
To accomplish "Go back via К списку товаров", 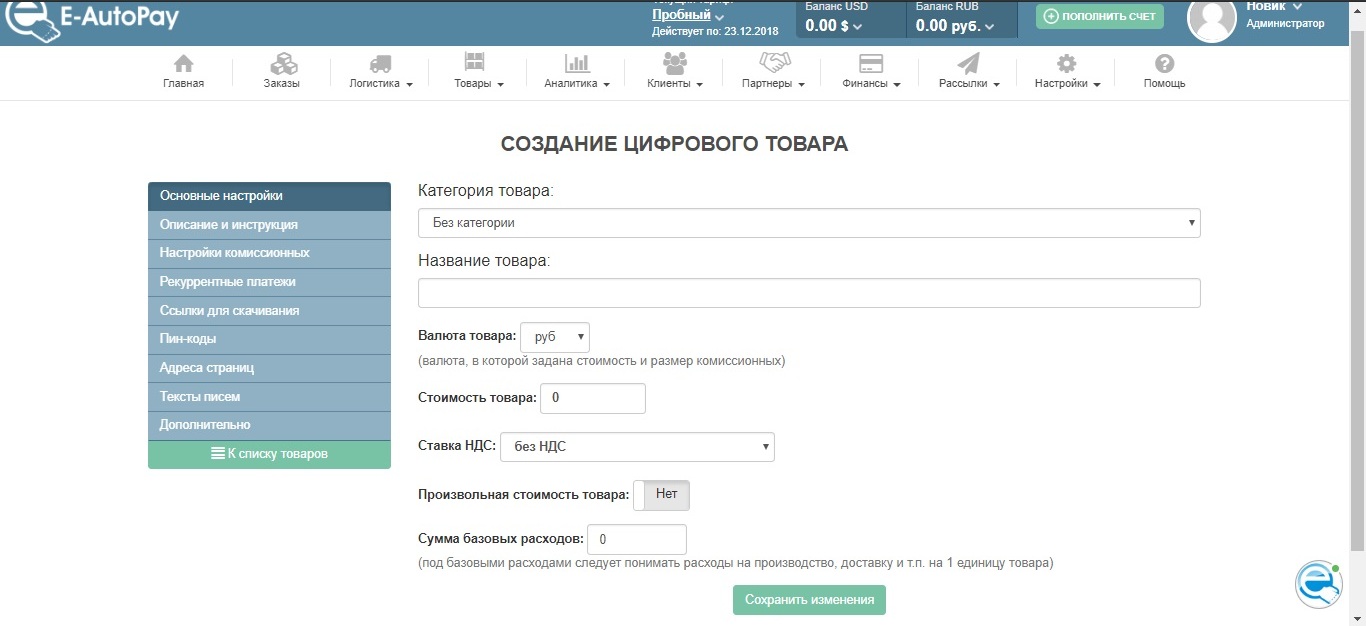I will click(x=269, y=454).
